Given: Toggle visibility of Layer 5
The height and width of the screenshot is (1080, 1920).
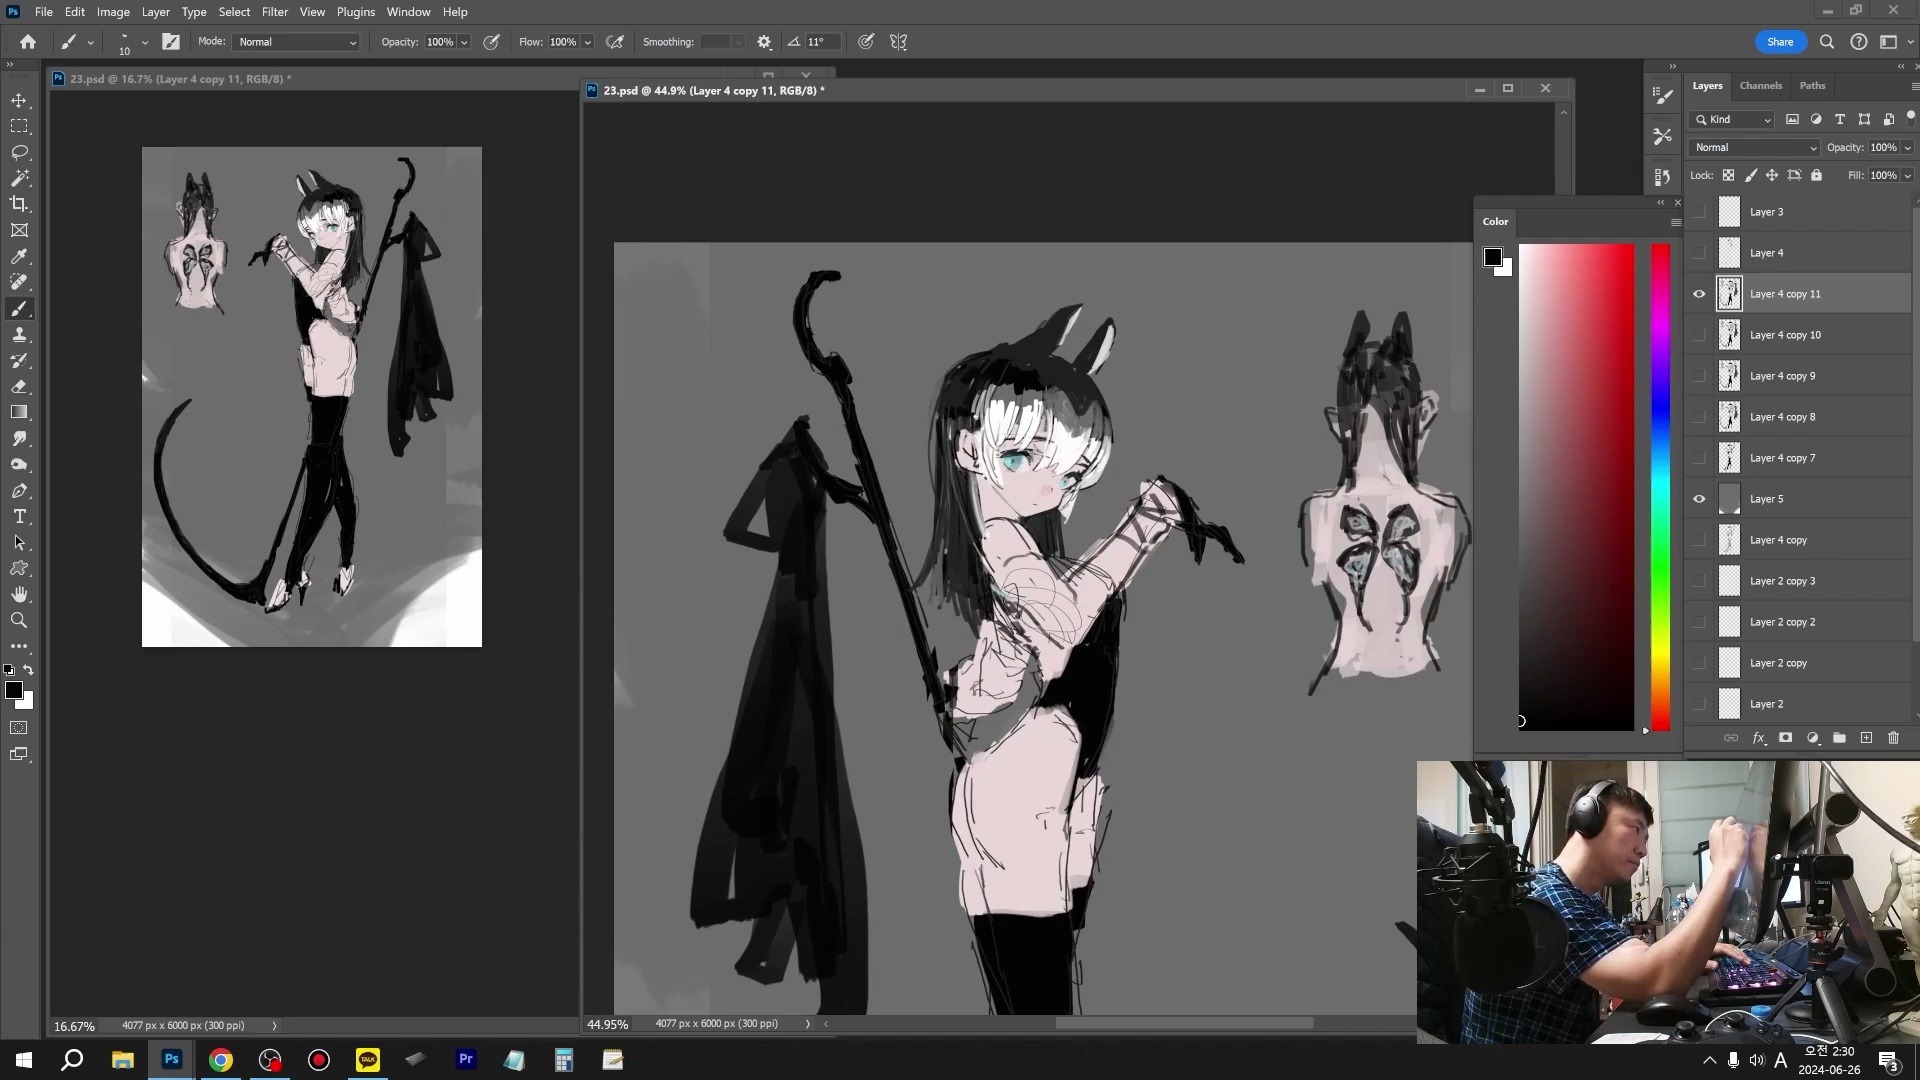Looking at the screenshot, I should (1700, 498).
